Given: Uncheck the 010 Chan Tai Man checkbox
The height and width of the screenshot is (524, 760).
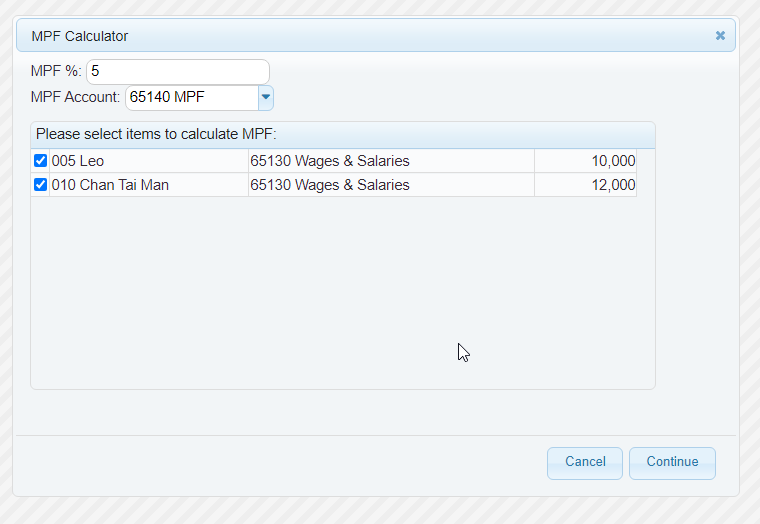Looking at the screenshot, I should [x=41, y=185].
